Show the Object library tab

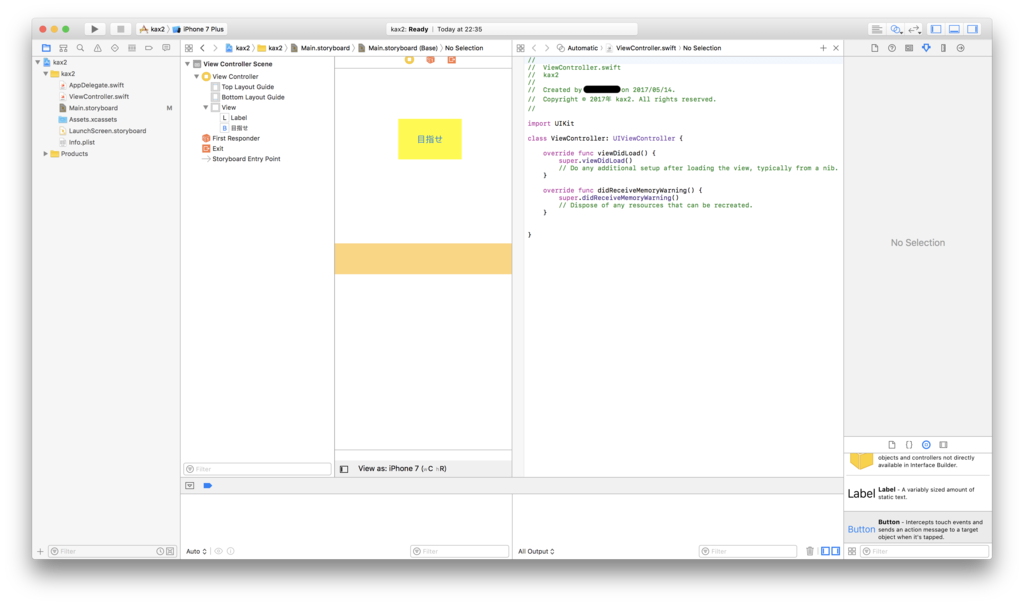tap(926, 444)
